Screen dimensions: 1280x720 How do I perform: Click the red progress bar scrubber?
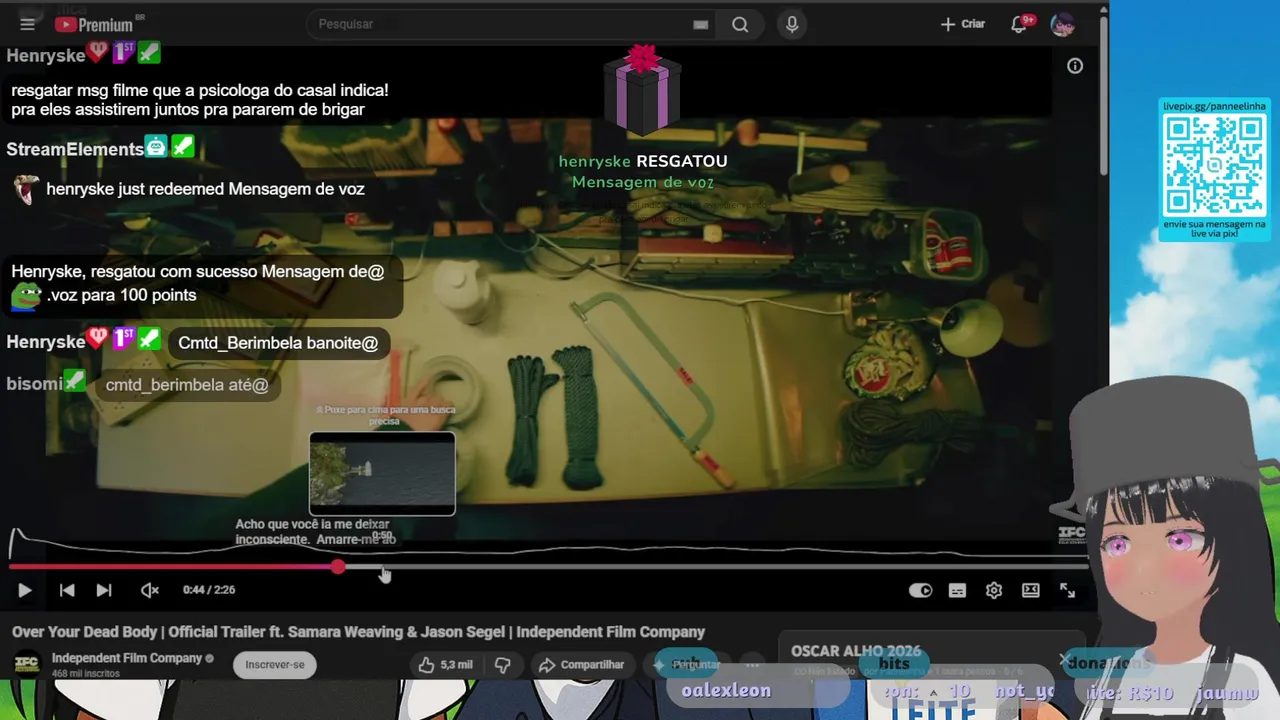pyautogui.click(x=338, y=567)
